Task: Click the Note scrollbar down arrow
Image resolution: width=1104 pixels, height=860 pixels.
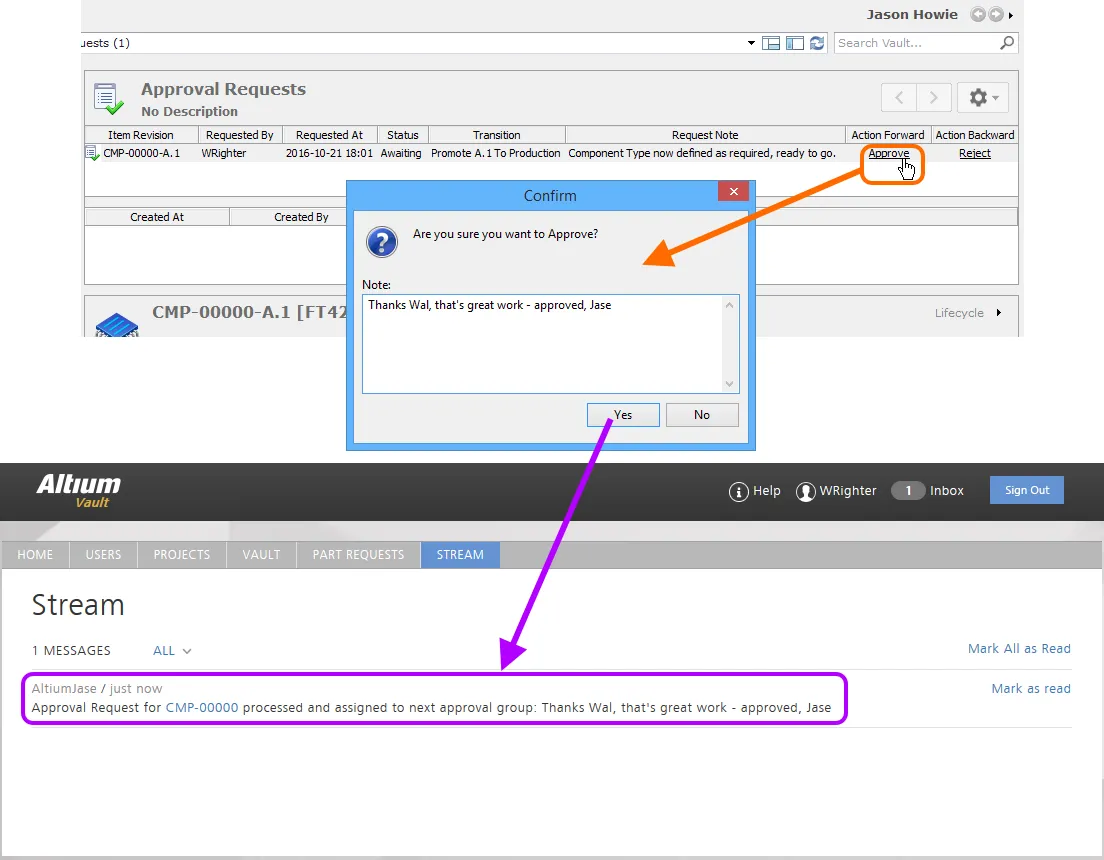Action: click(729, 384)
